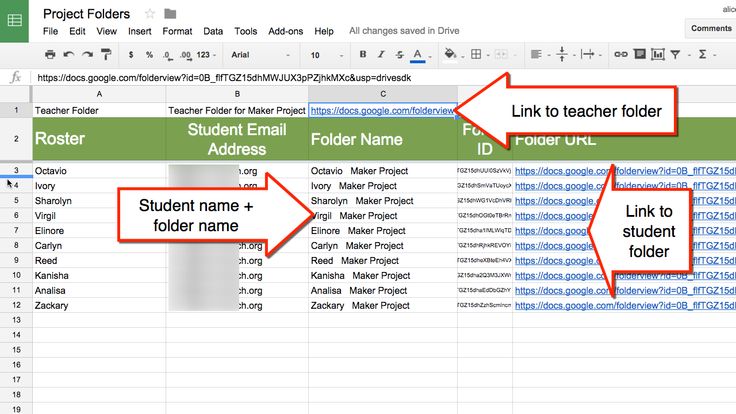Open the Data menu

click(x=213, y=31)
